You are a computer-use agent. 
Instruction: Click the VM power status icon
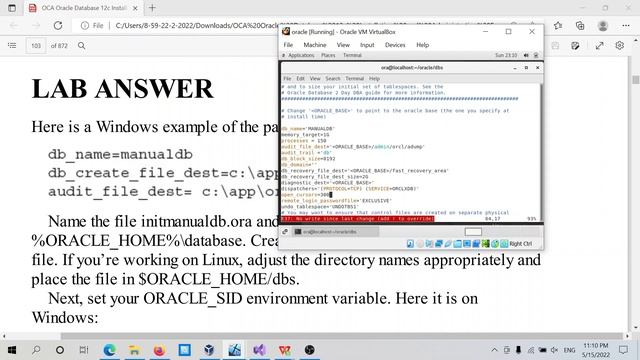[536, 55]
